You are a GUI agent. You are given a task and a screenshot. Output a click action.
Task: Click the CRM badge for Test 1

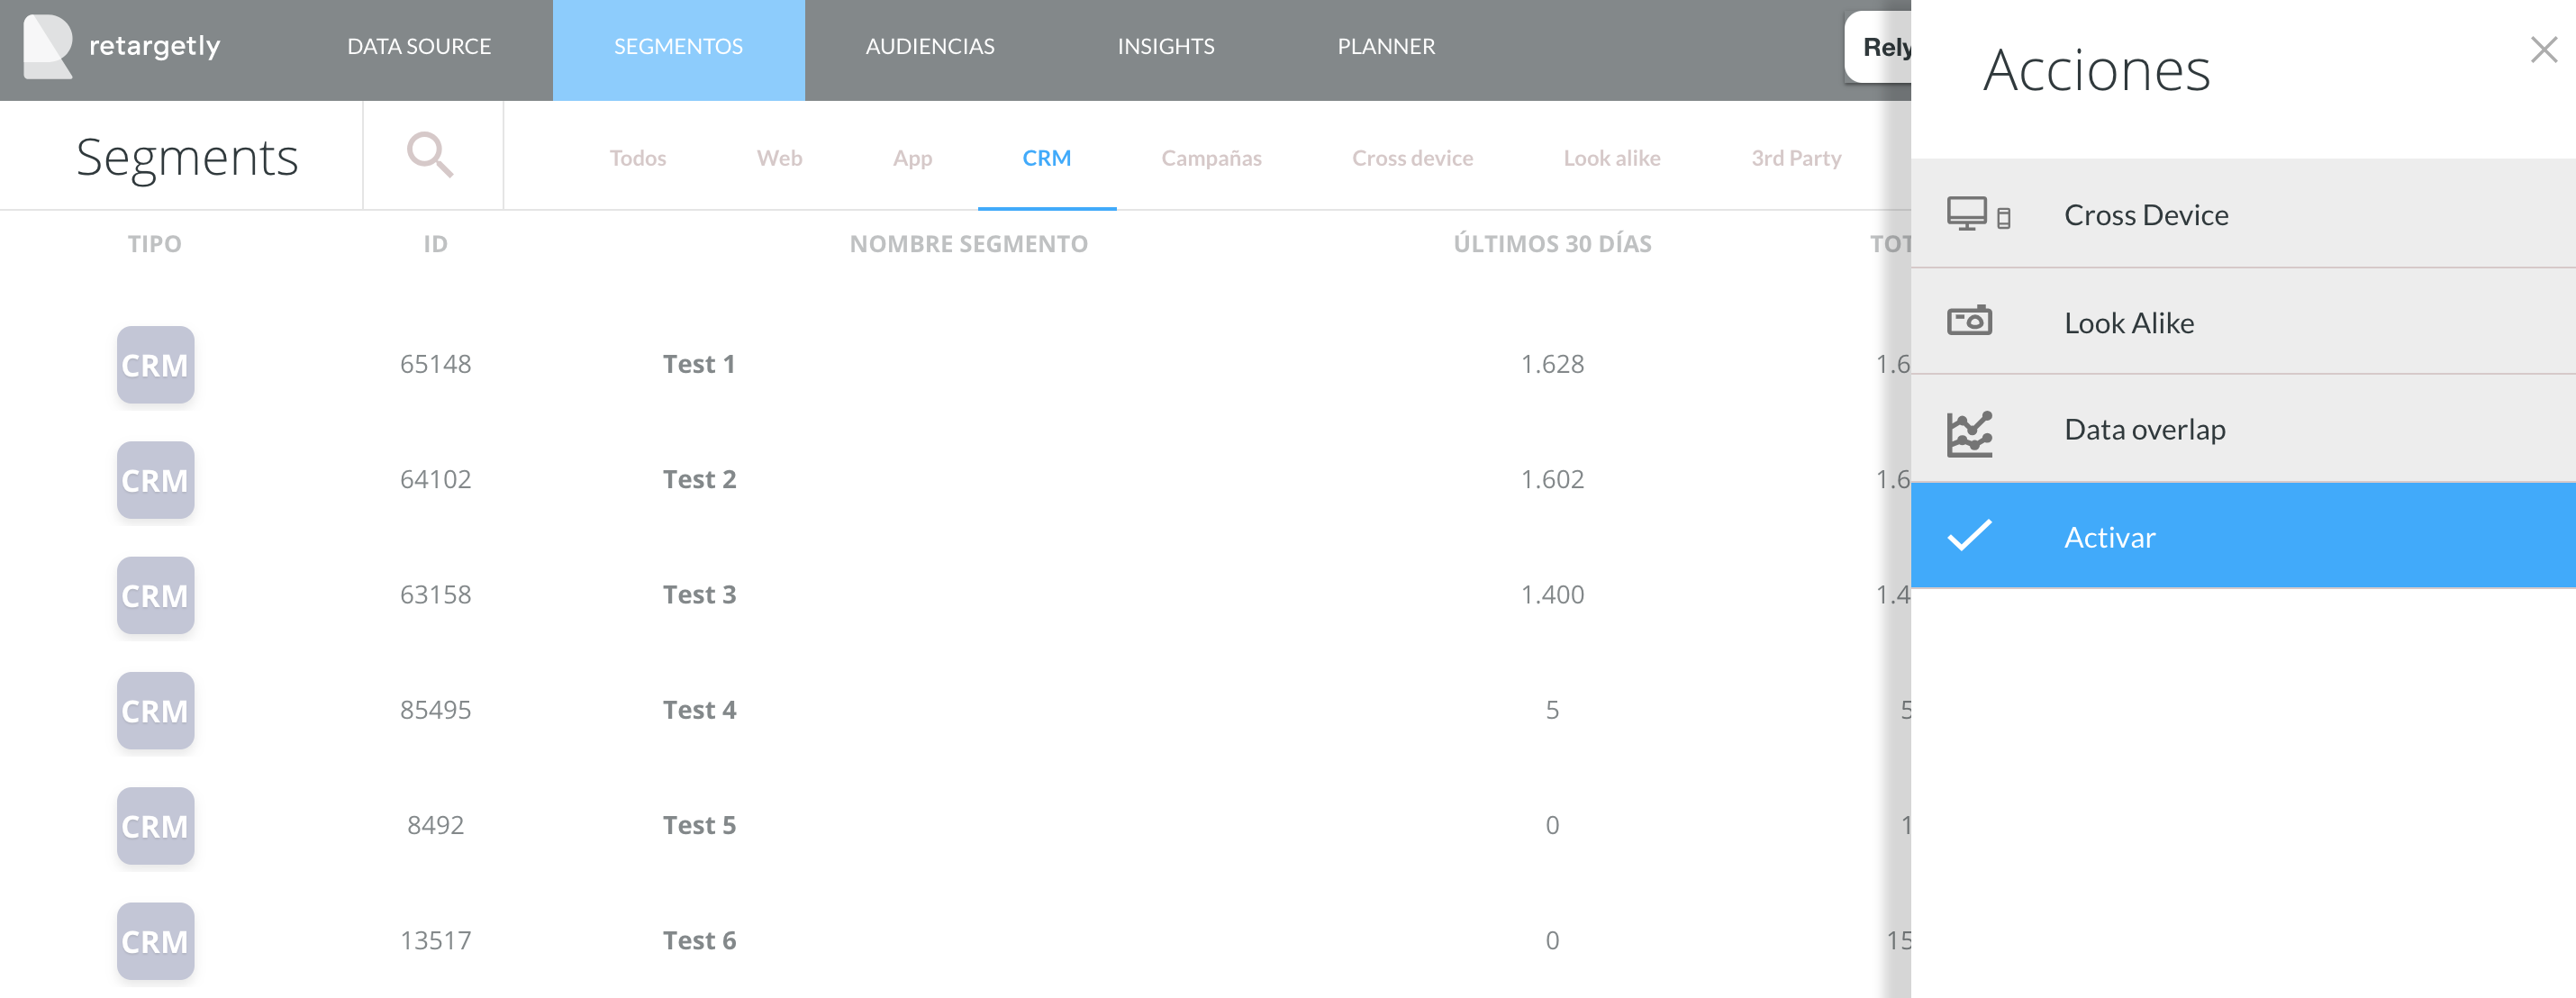tap(155, 365)
